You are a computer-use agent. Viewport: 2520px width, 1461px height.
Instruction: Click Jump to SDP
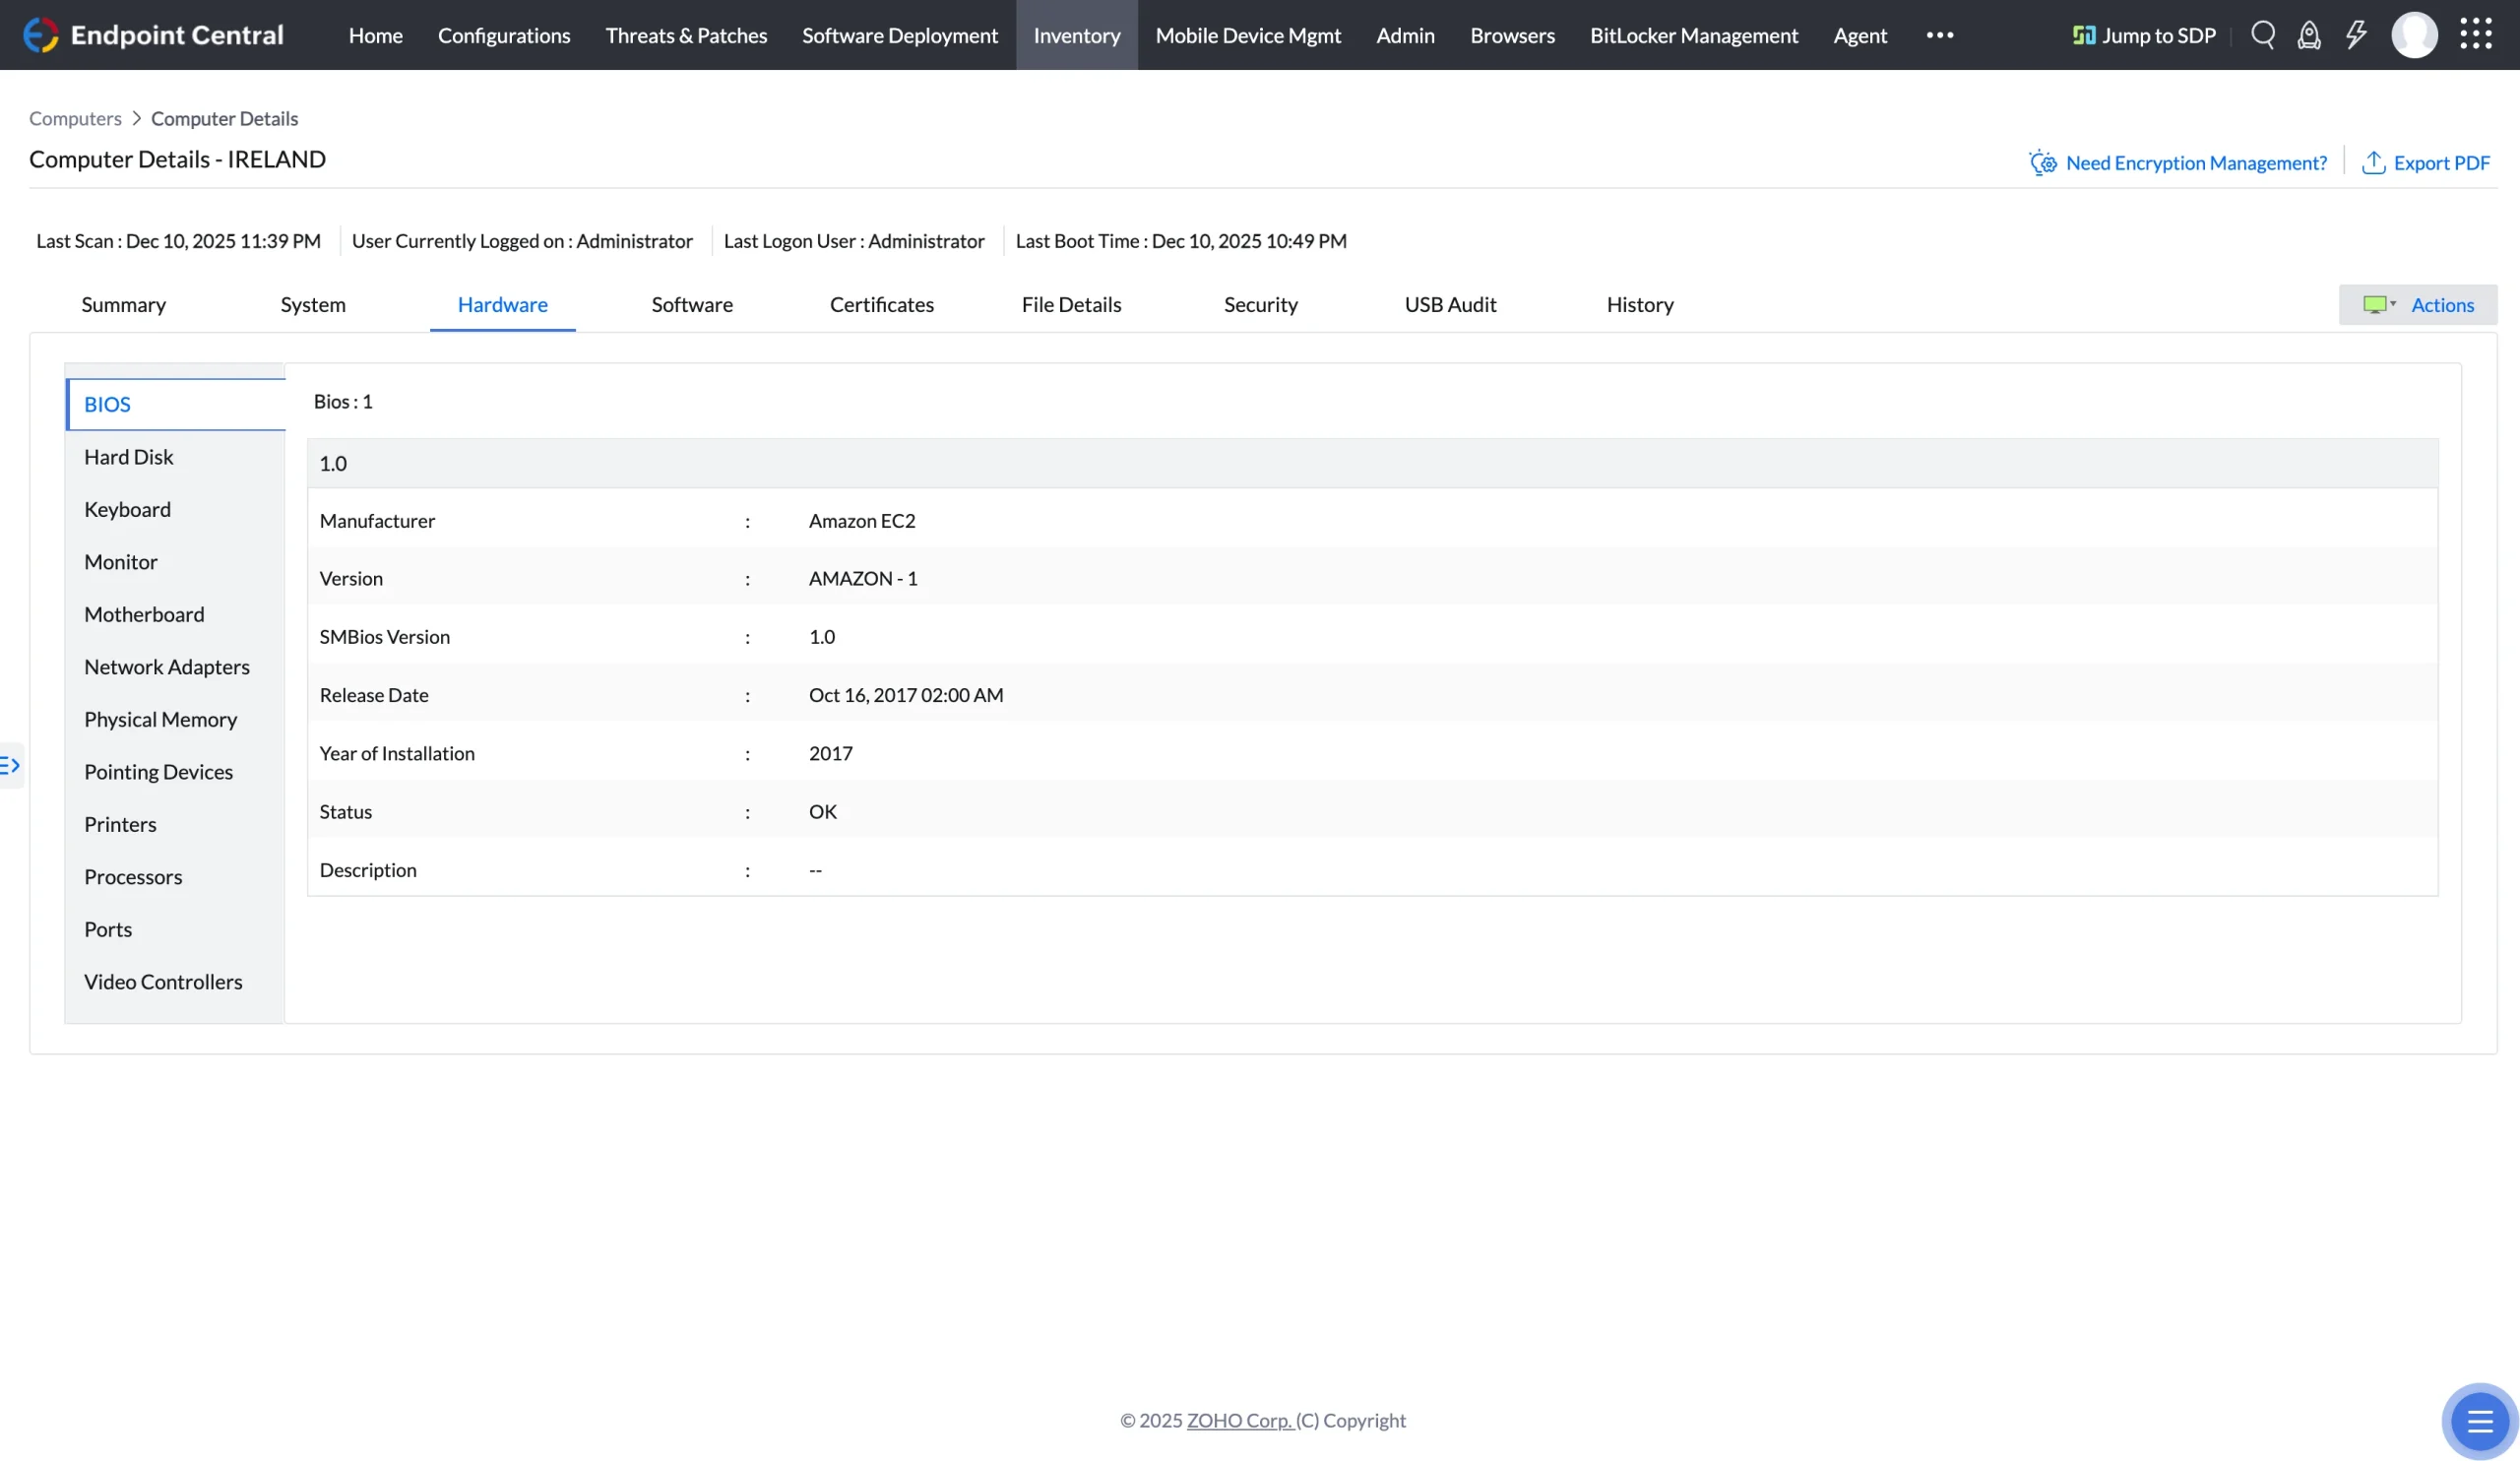point(2144,35)
